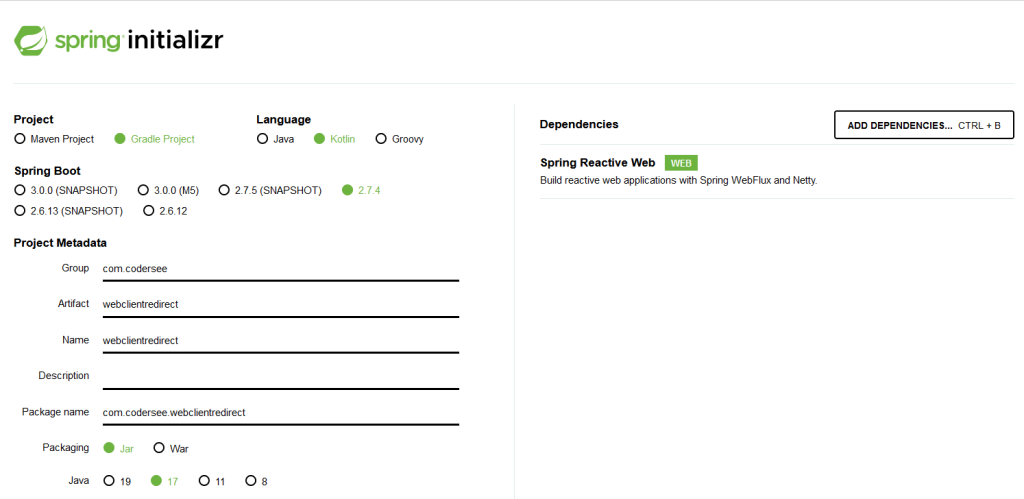The width and height of the screenshot is (1024, 499).
Task: Select Spring Boot 3.0.0 (SNAPSHOT)
Action: coord(20,190)
